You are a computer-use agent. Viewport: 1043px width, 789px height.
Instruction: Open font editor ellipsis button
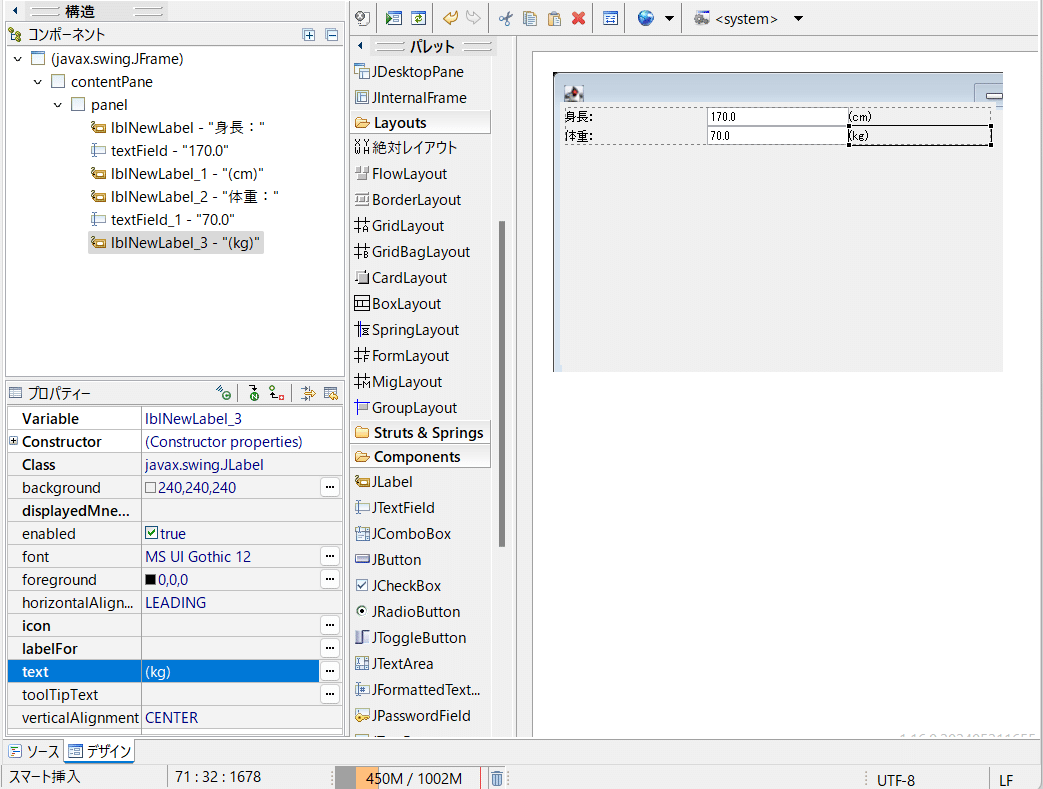pyautogui.click(x=330, y=556)
